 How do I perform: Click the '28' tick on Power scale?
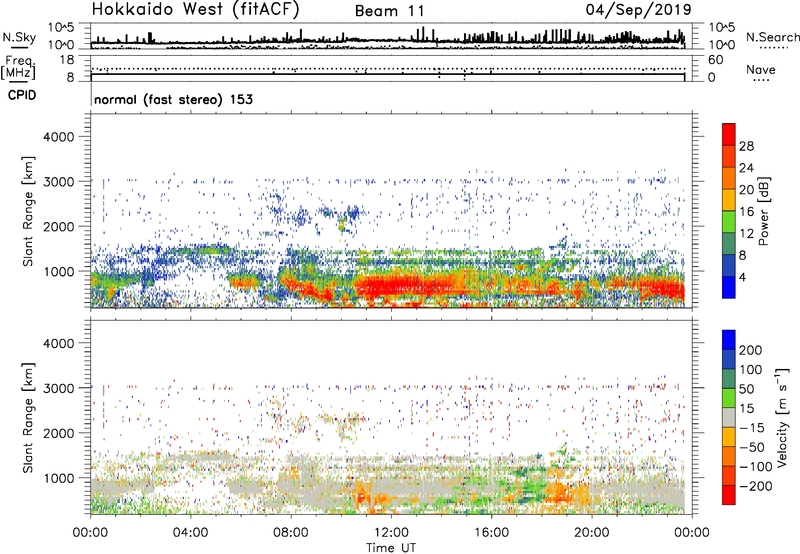click(746, 146)
